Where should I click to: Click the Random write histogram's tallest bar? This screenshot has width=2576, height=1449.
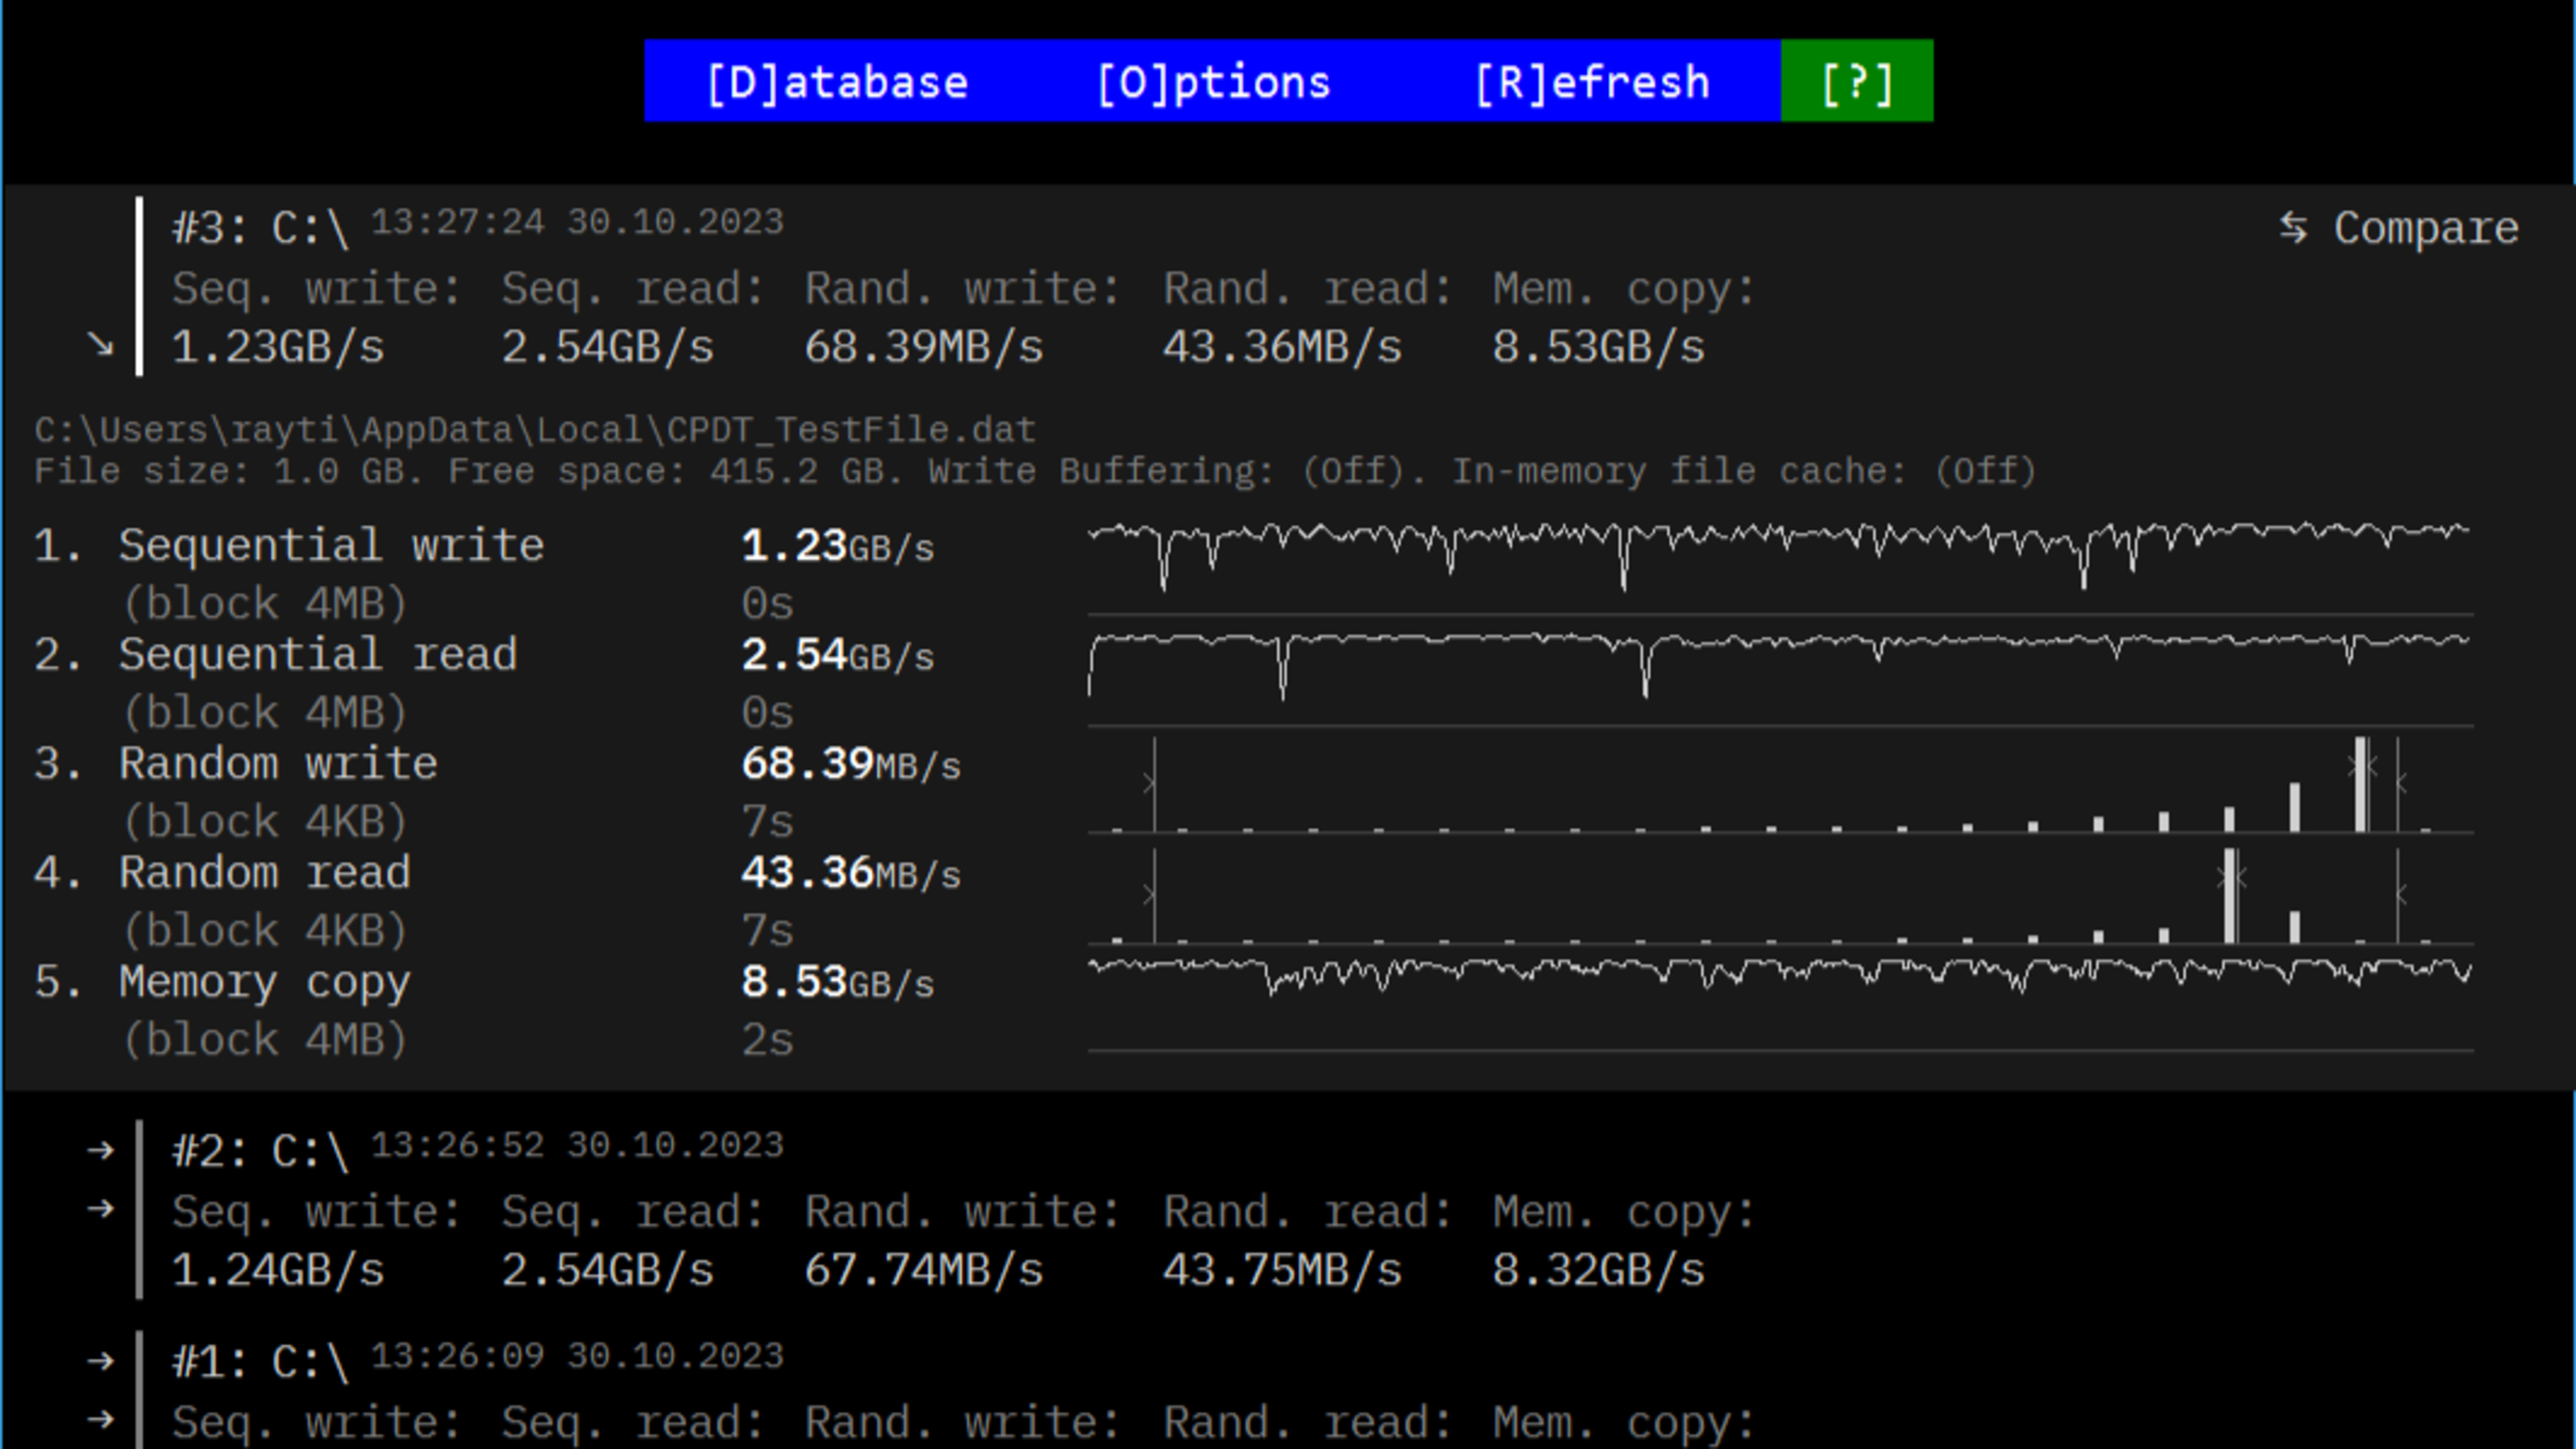(x=2360, y=785)
